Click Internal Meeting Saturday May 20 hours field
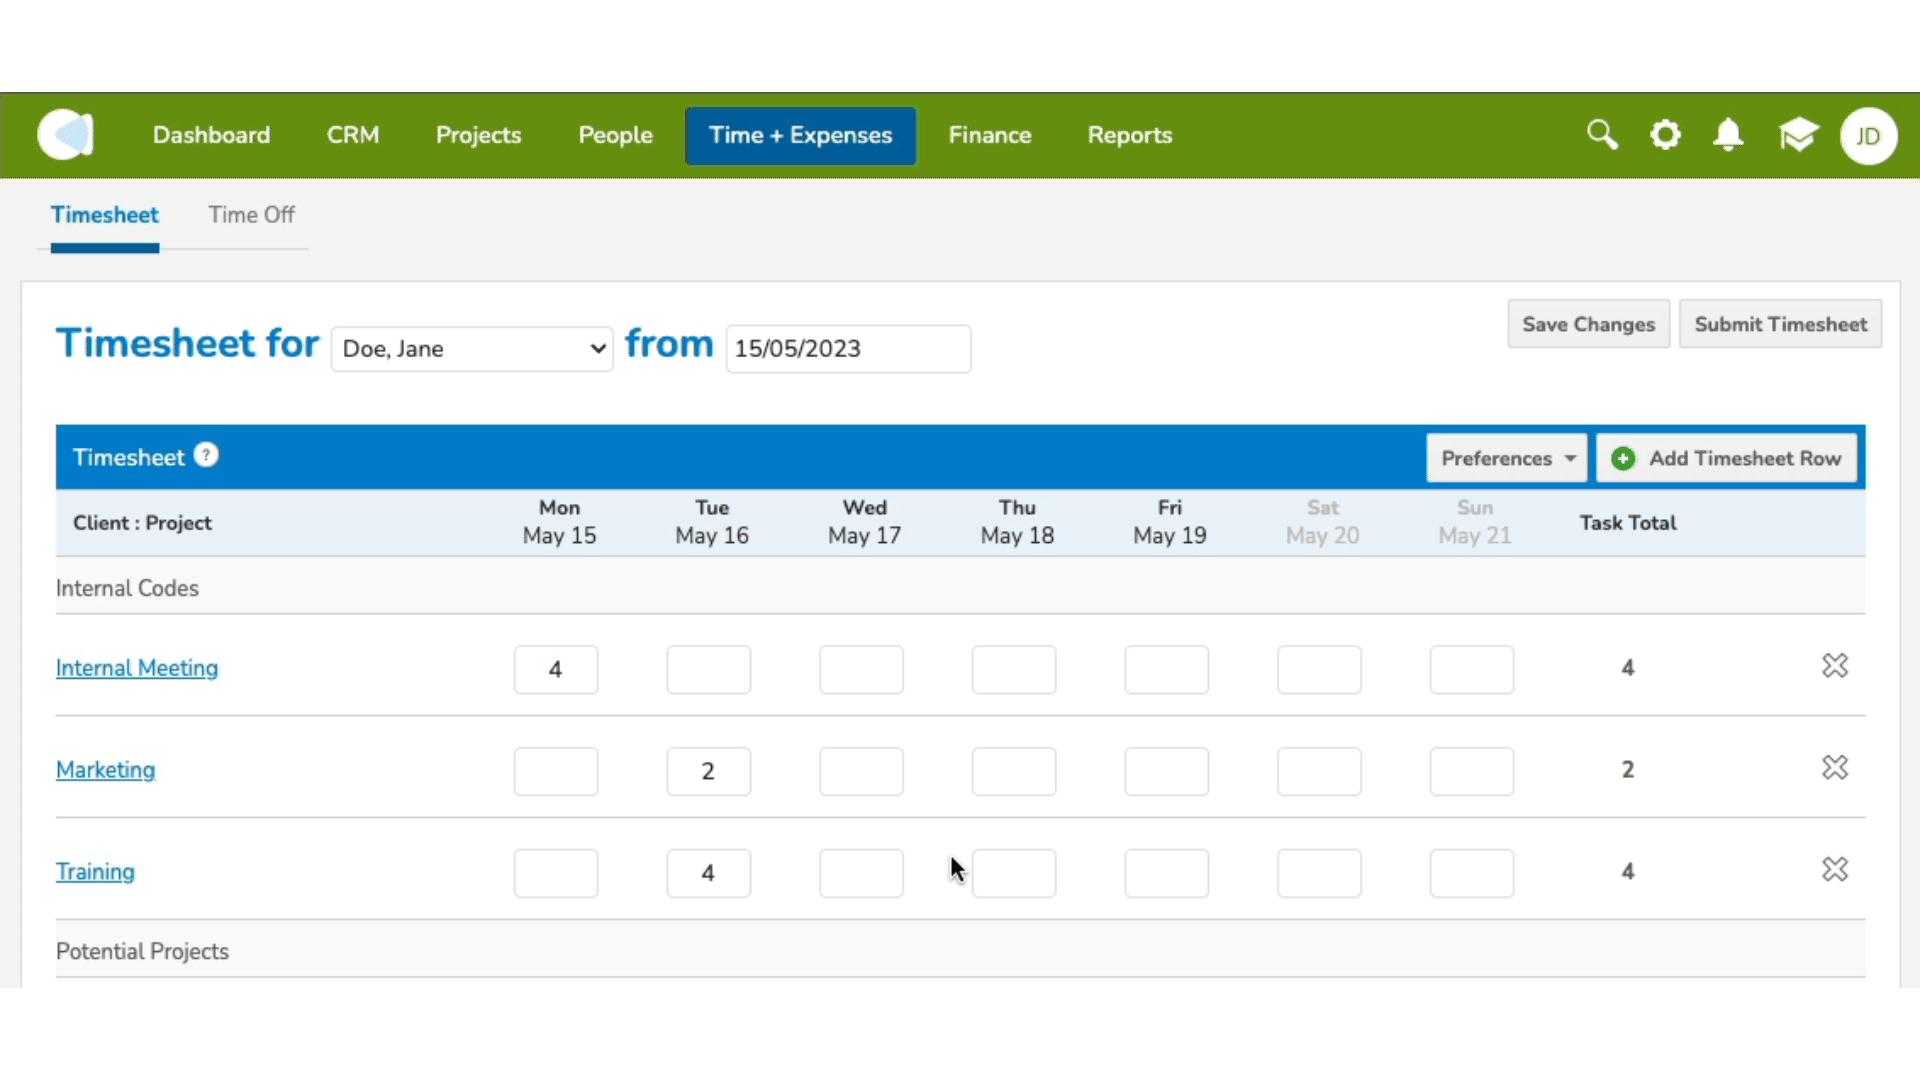 tap(1319, 669)
